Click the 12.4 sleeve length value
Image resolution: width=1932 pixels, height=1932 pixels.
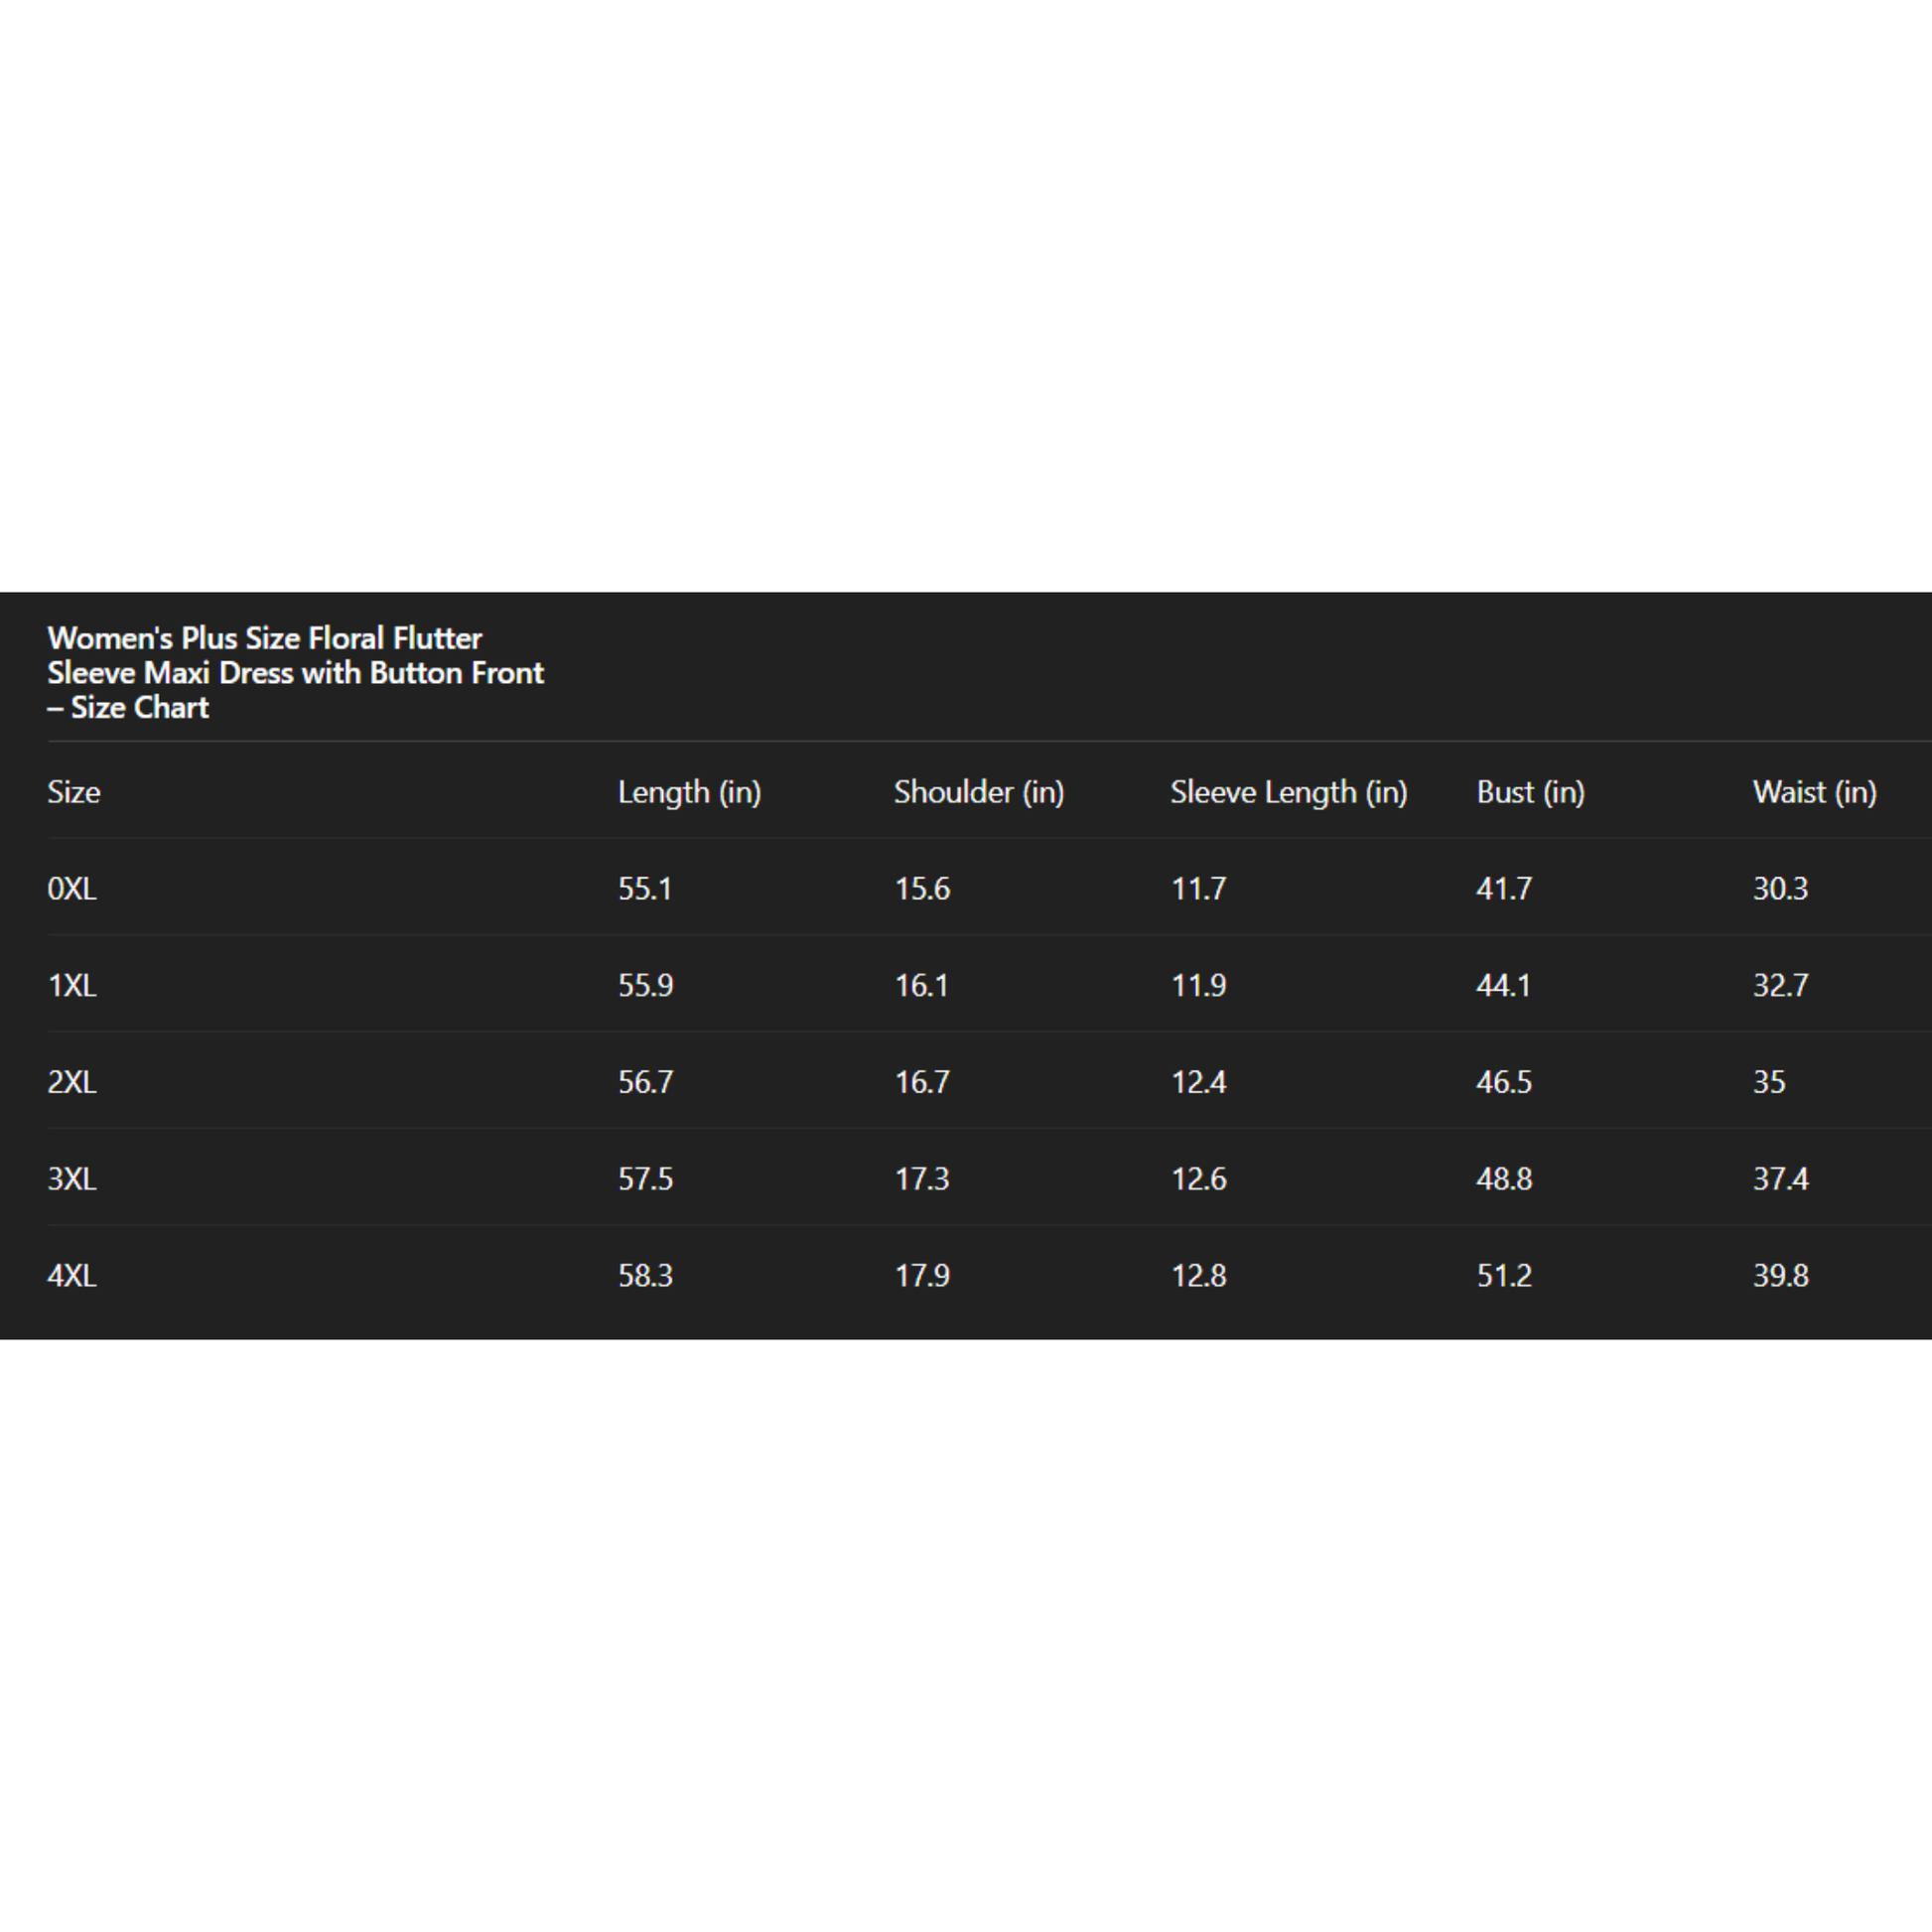tap(1198, 1082)
